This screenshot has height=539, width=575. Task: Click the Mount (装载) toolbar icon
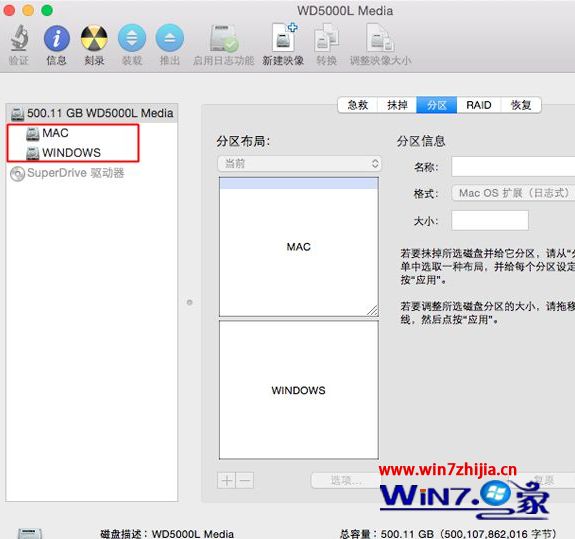click(132, 38)
